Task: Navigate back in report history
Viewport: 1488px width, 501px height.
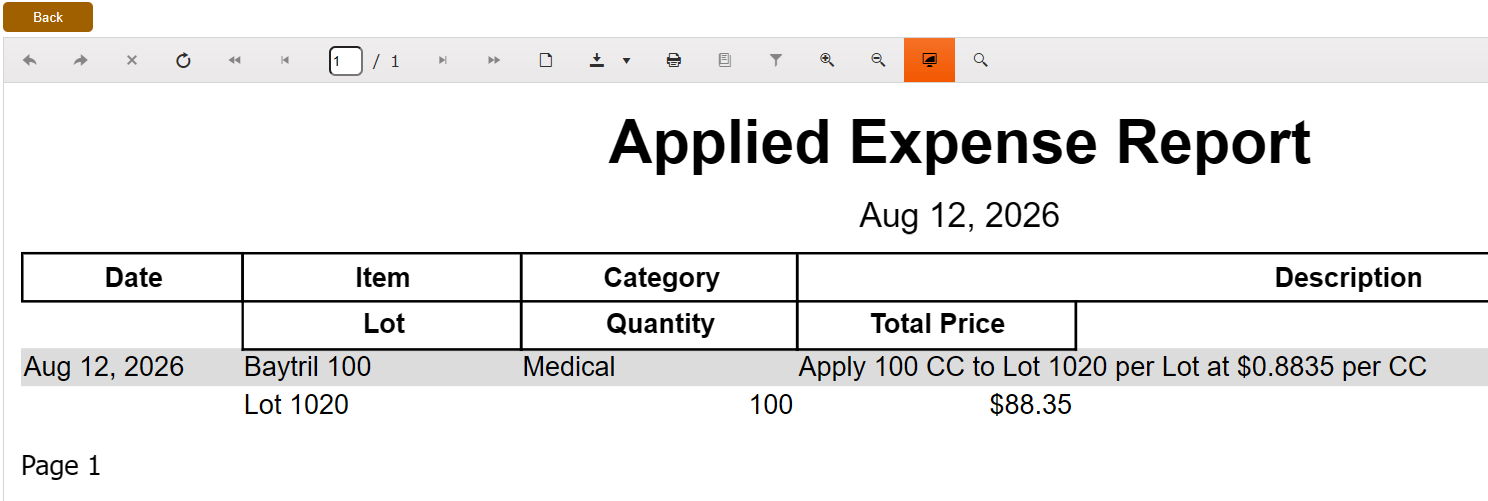Action: coord(30,61)
